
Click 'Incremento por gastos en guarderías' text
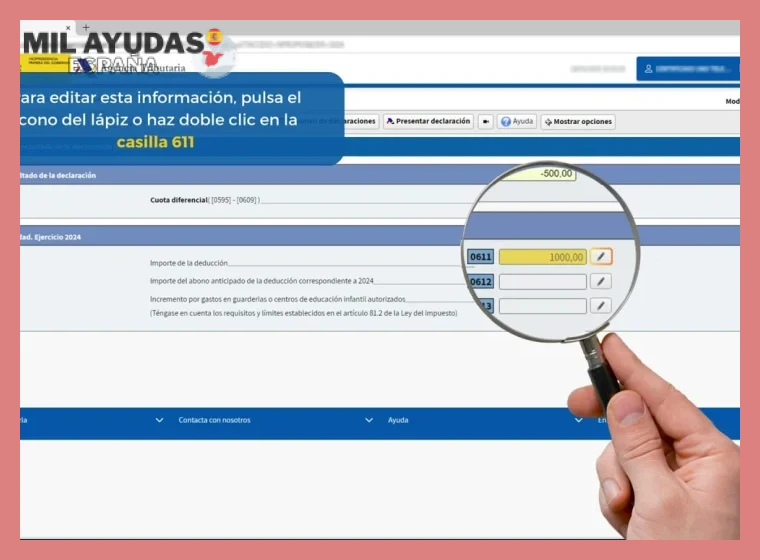278,299
